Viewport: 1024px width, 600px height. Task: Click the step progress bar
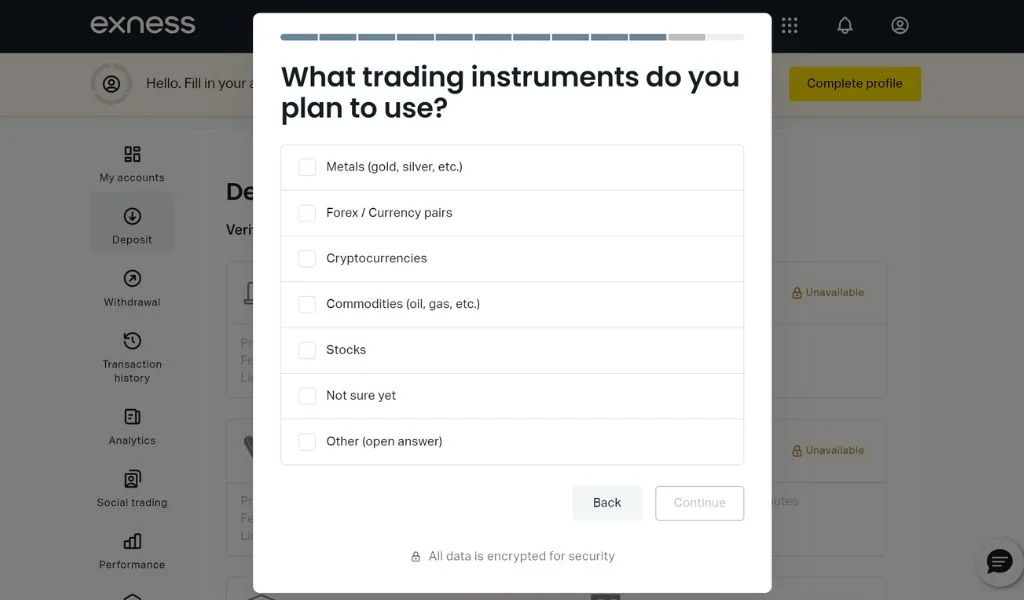click(512, 37)
